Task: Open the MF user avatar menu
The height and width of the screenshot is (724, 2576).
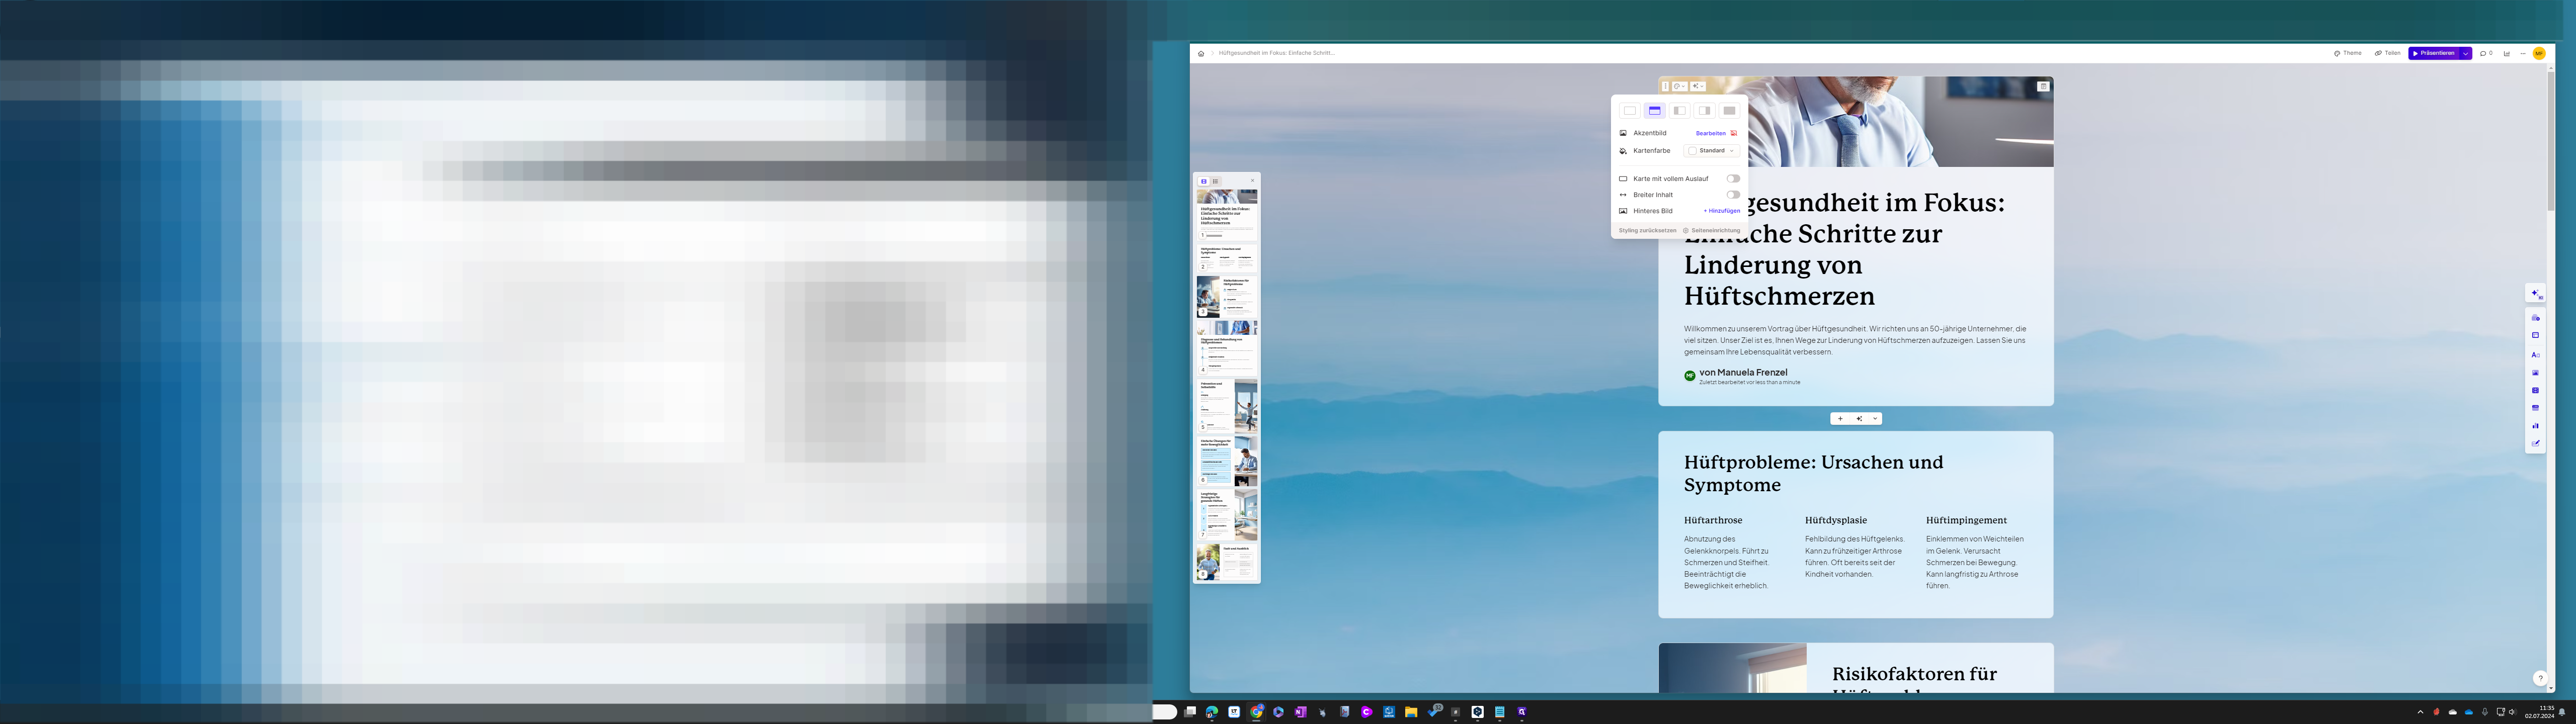Action: (x=2539, y=54)
